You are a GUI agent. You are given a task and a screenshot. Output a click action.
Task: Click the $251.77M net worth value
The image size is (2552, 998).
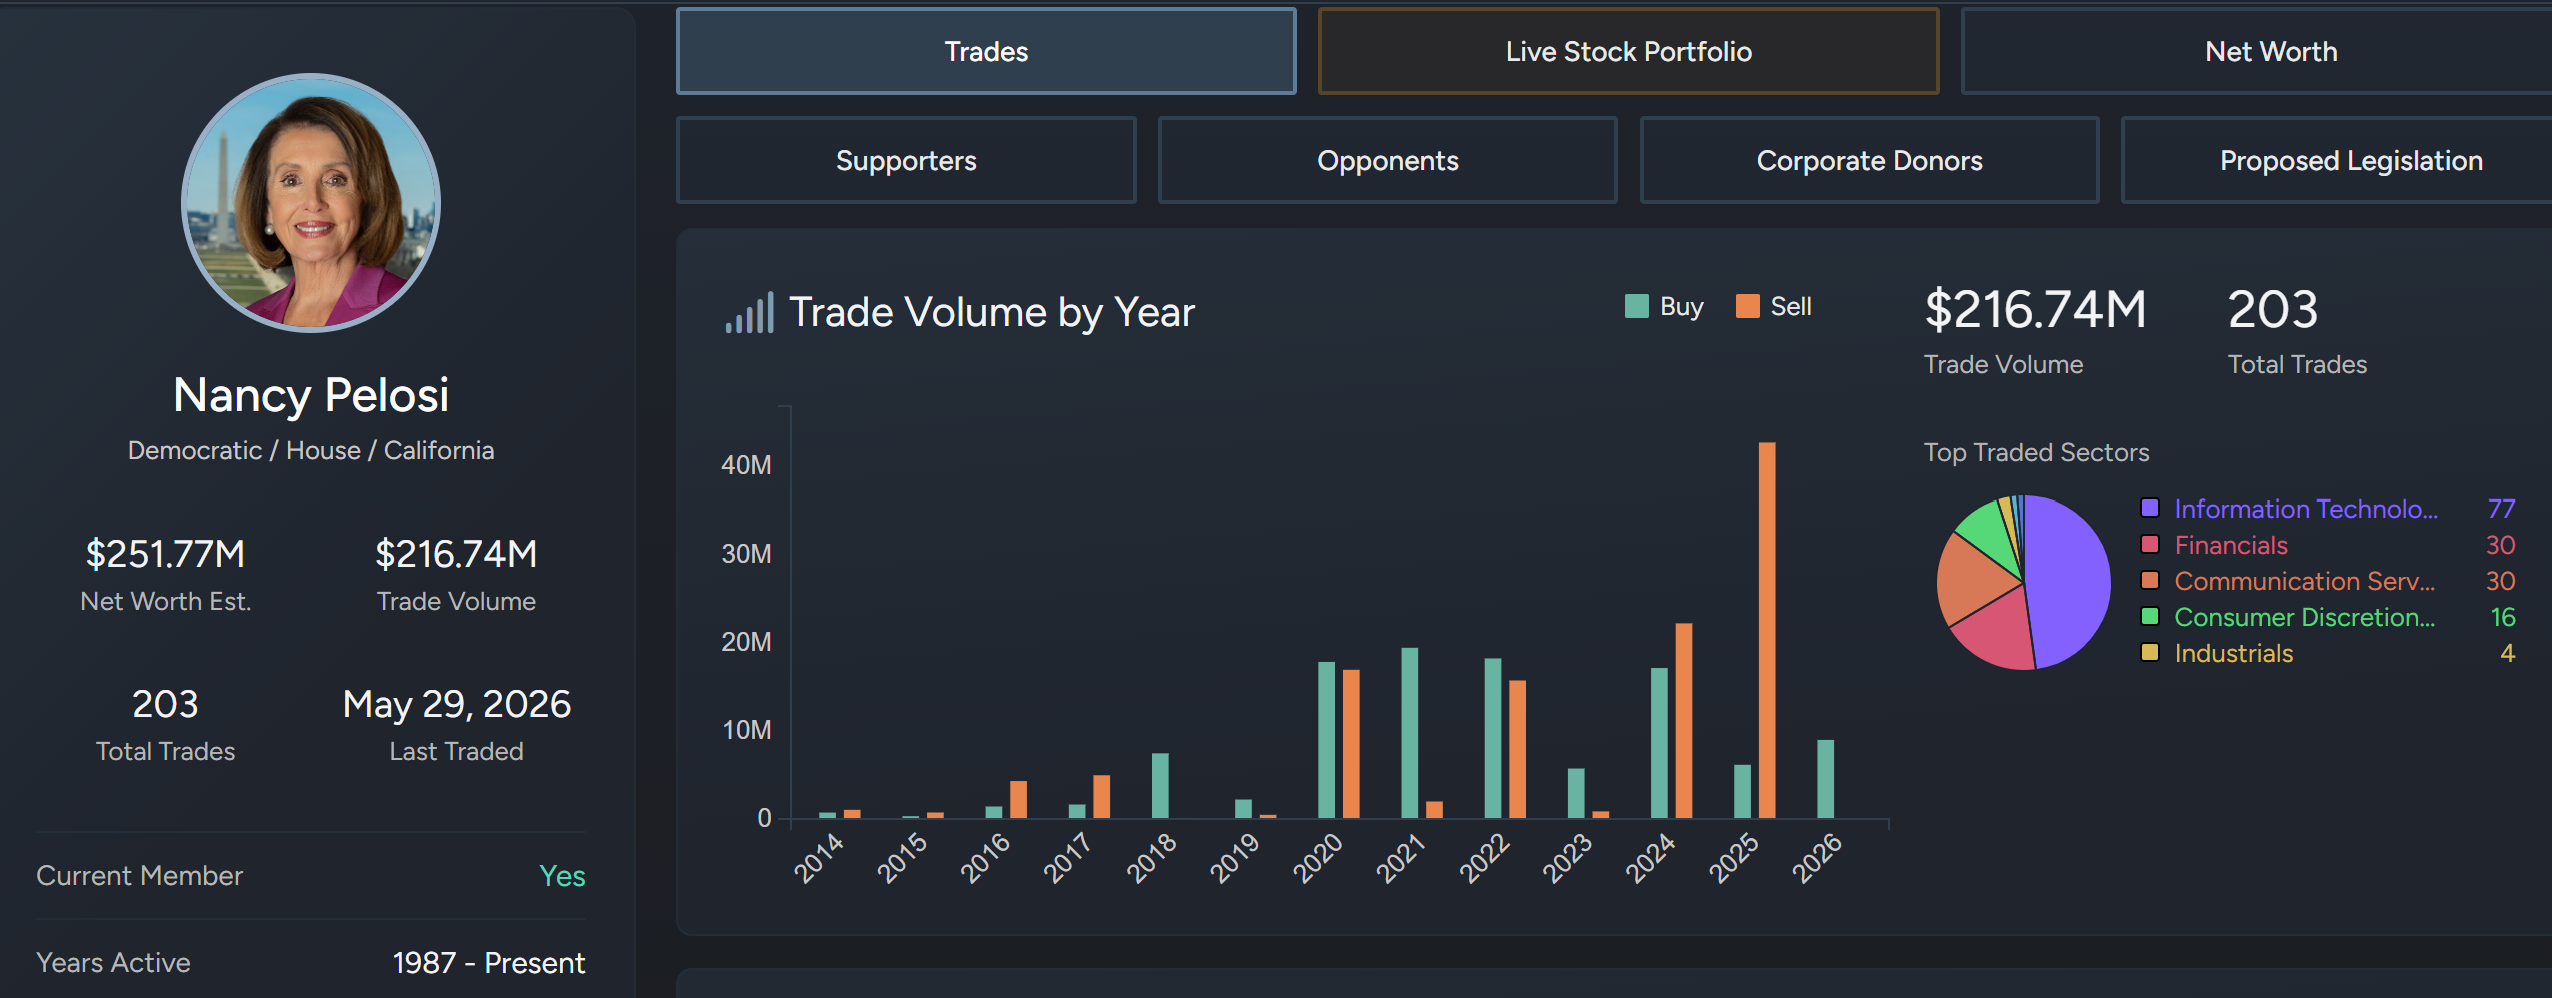[x=166, y=553]
